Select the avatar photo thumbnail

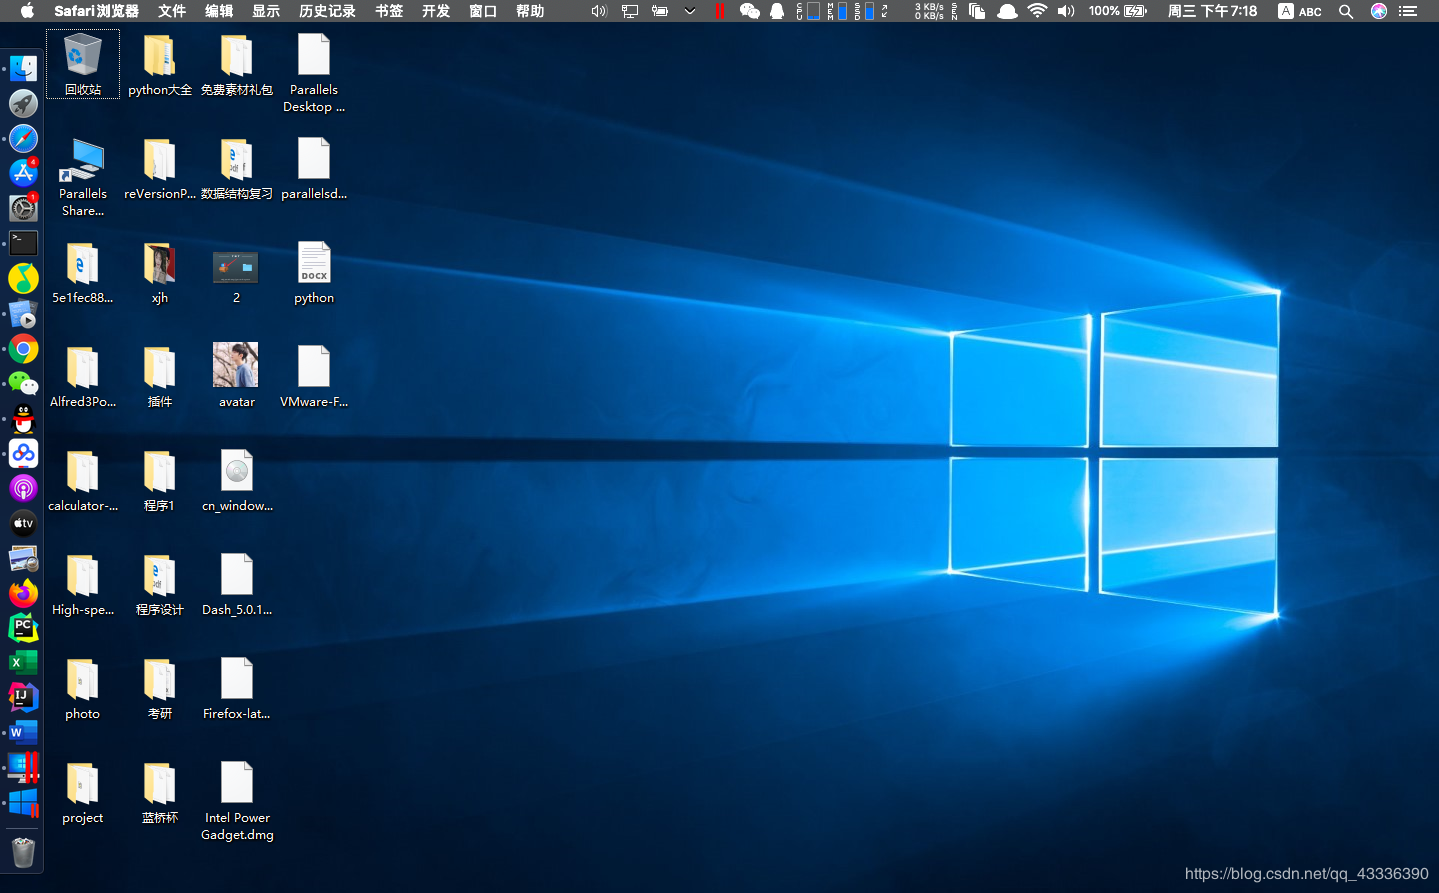[x=236, y=376]
